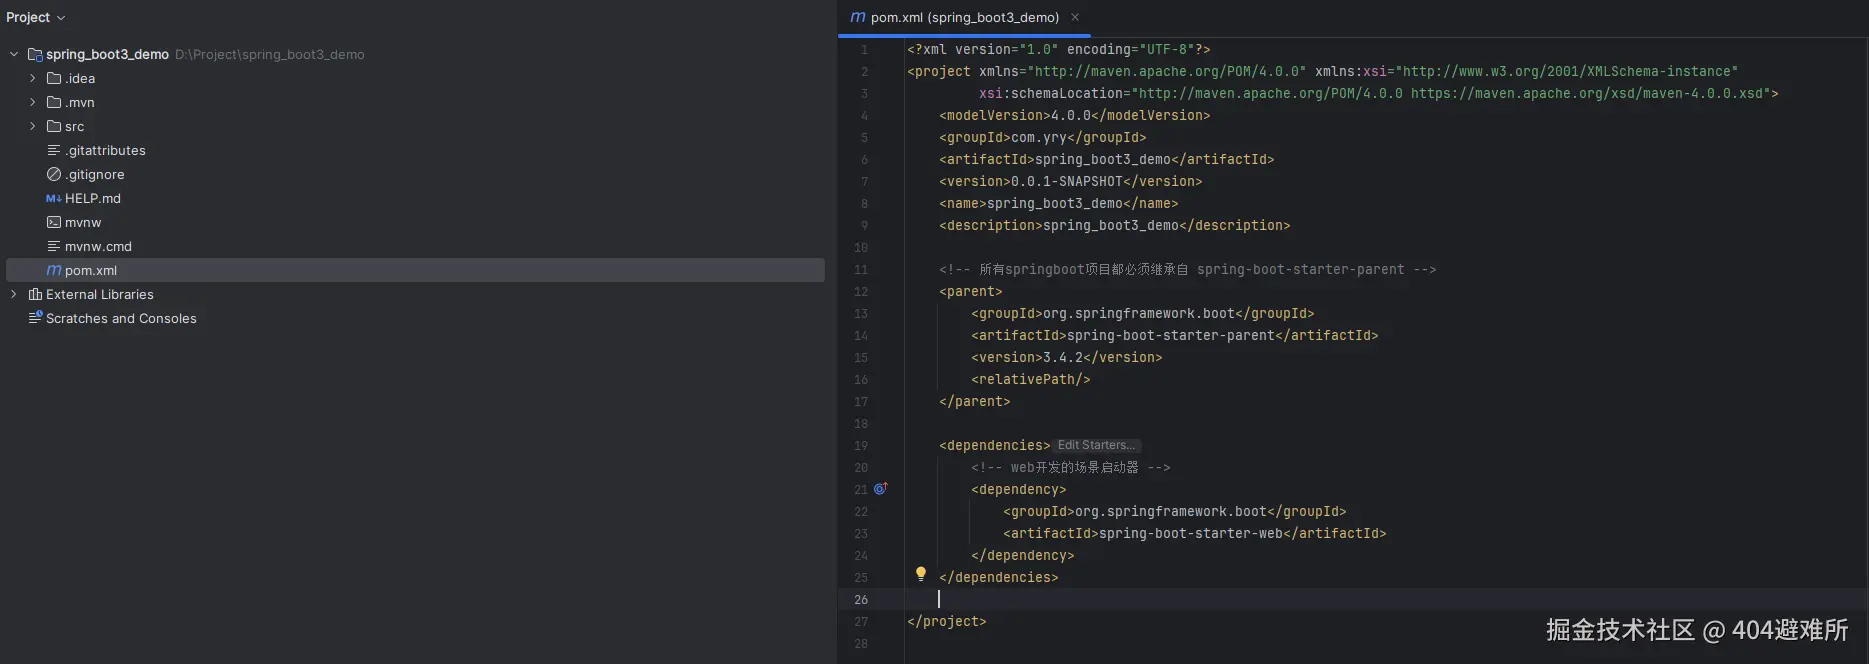
Task: Close the pom.xml editor tab
Action: click(x=1075, y=17)
